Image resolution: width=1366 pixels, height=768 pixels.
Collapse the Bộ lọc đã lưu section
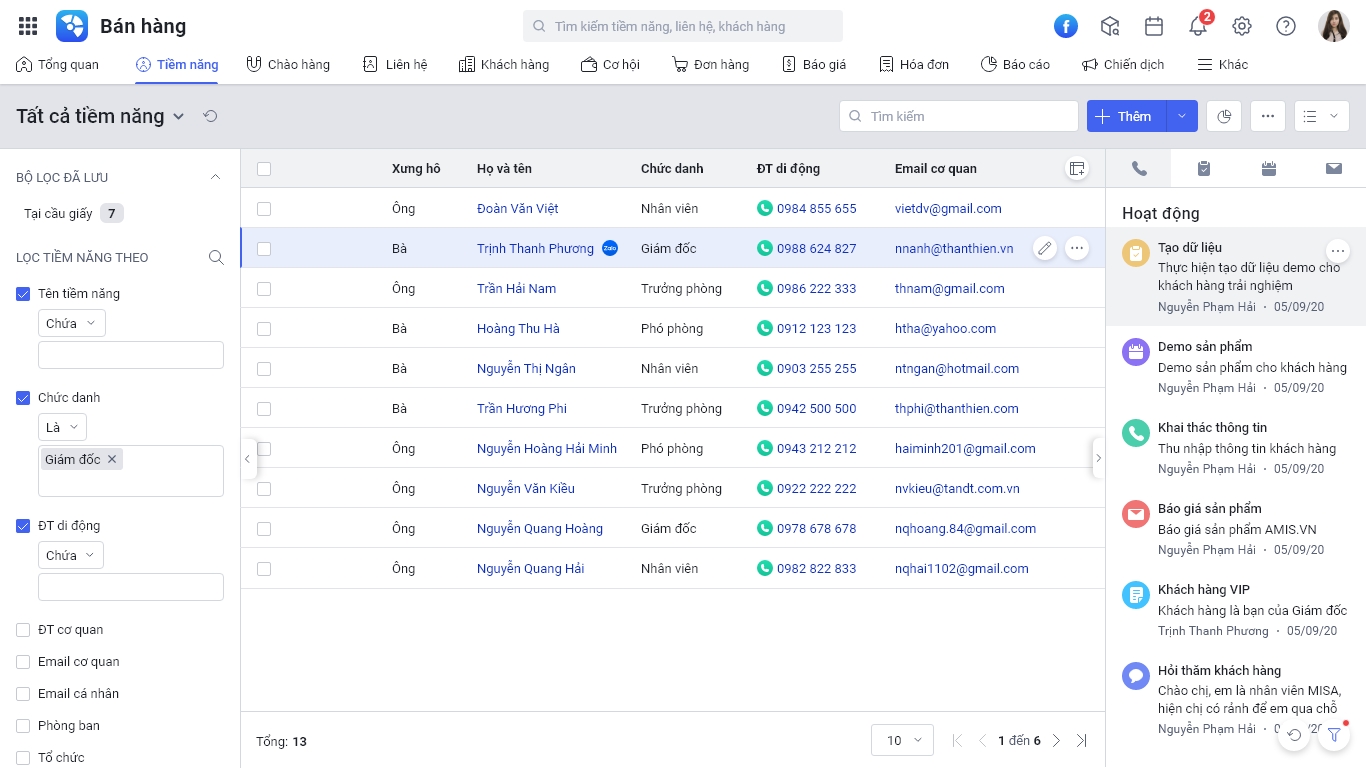click(x=215, y=177)
